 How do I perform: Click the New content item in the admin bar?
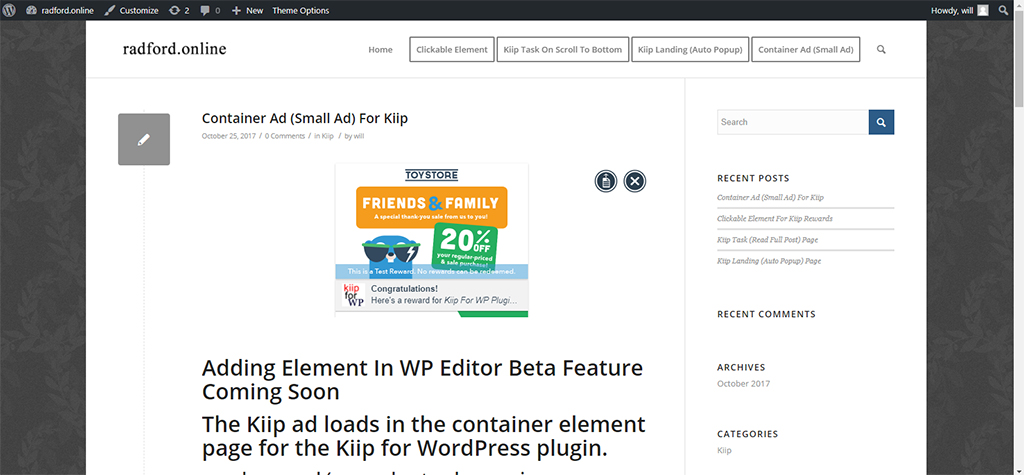pos(248,10)
